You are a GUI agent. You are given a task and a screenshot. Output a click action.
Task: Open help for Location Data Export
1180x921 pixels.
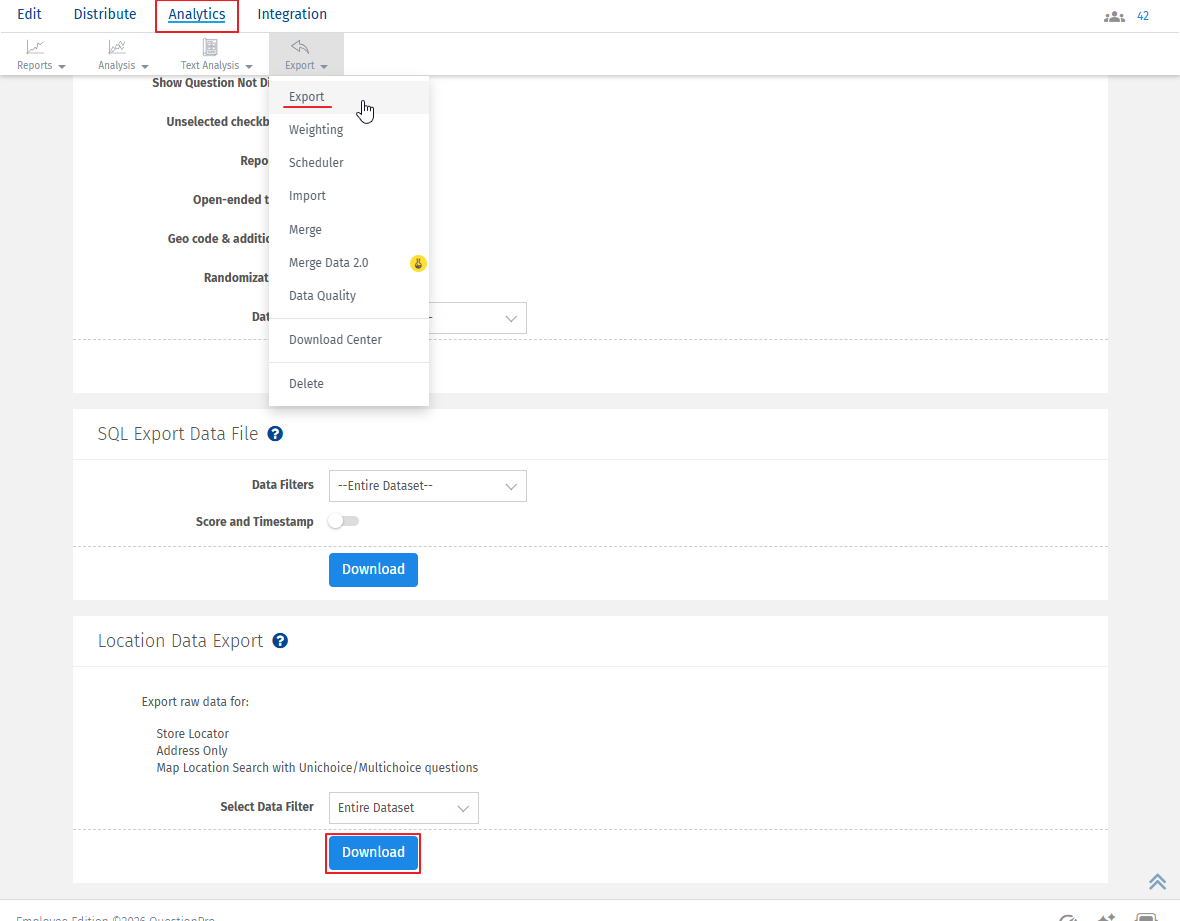[x=280, y=641]
